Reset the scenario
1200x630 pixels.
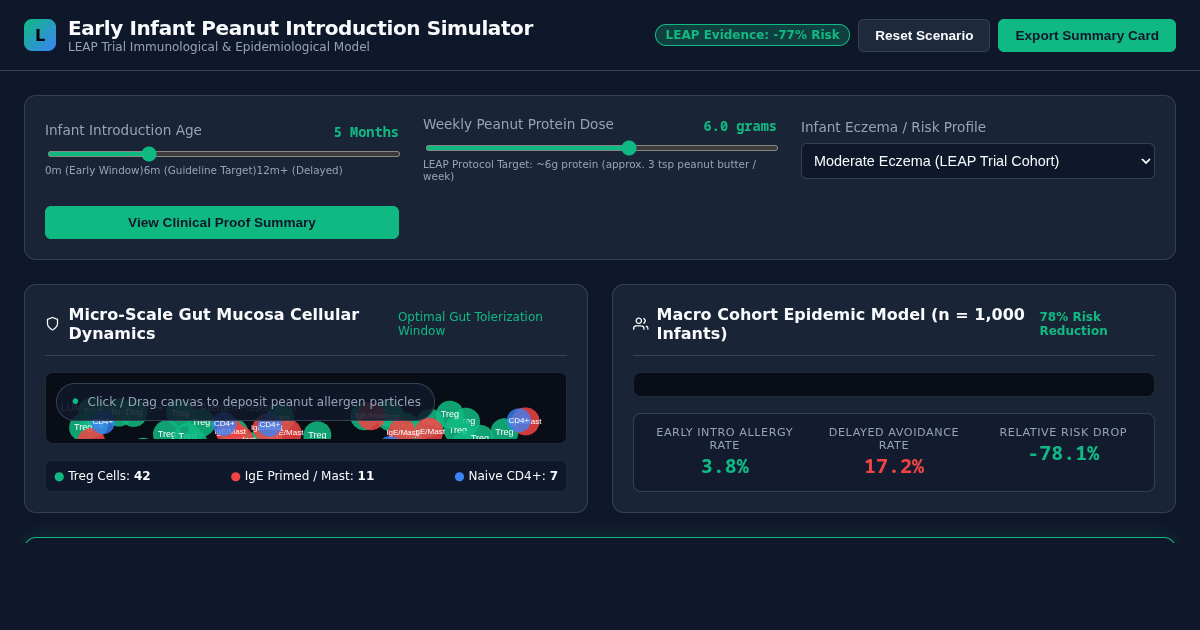924,35
